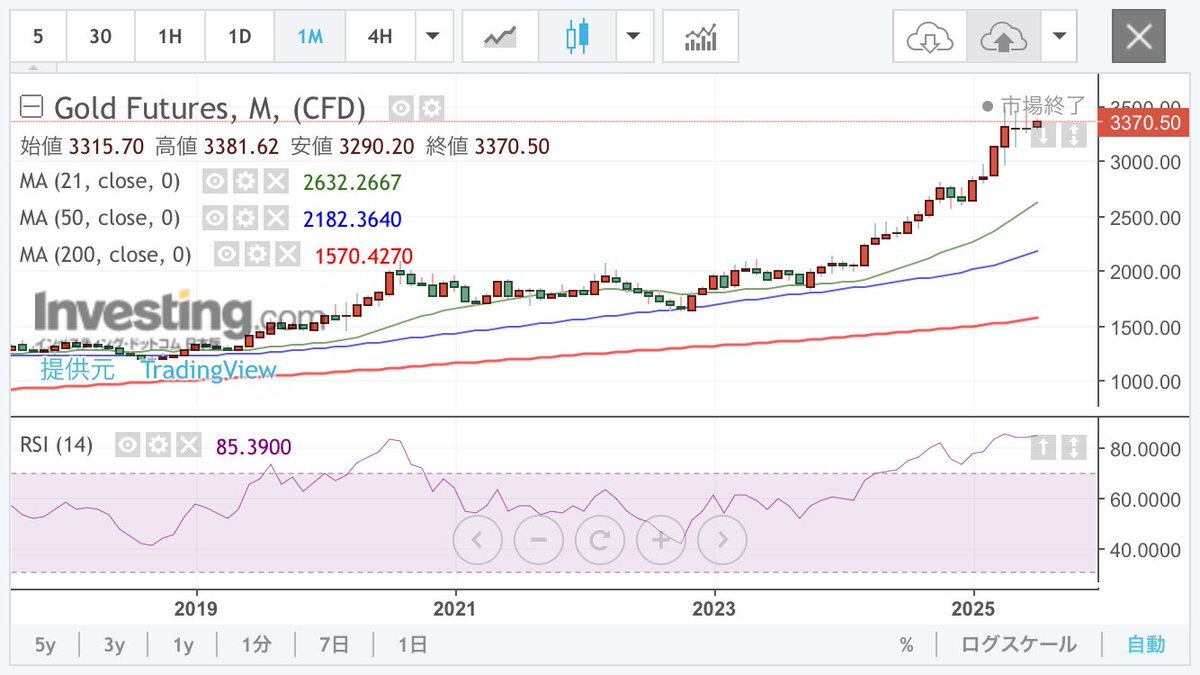1200x675 pixels.
Task: Remove the MA 200 indicator
Action: pos(287,255)
